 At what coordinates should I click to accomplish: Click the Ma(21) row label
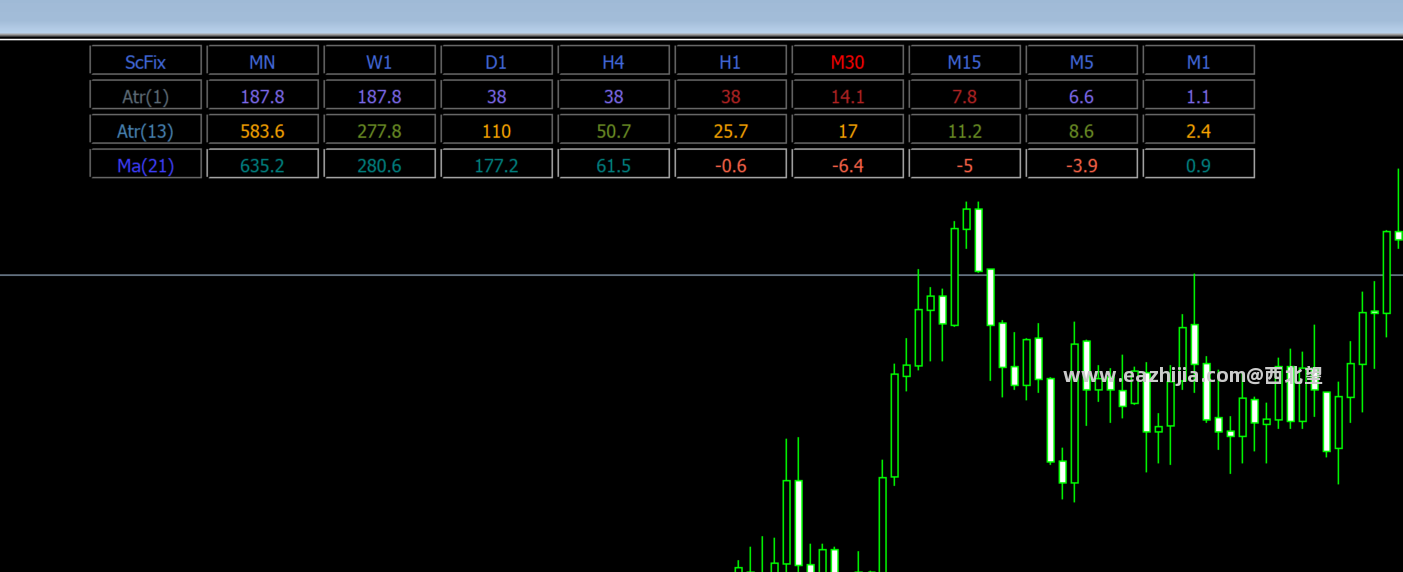(146, 164)
